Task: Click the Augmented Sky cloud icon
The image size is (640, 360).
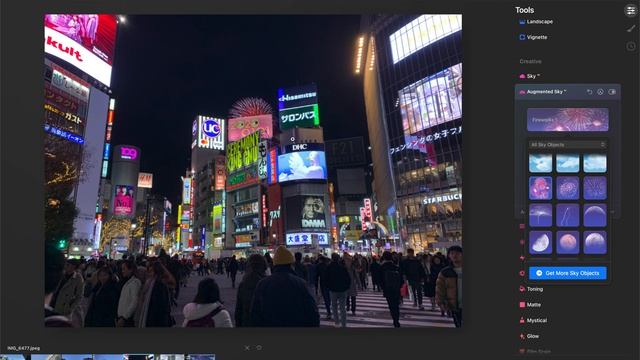Action: click(x=522, y=92)
